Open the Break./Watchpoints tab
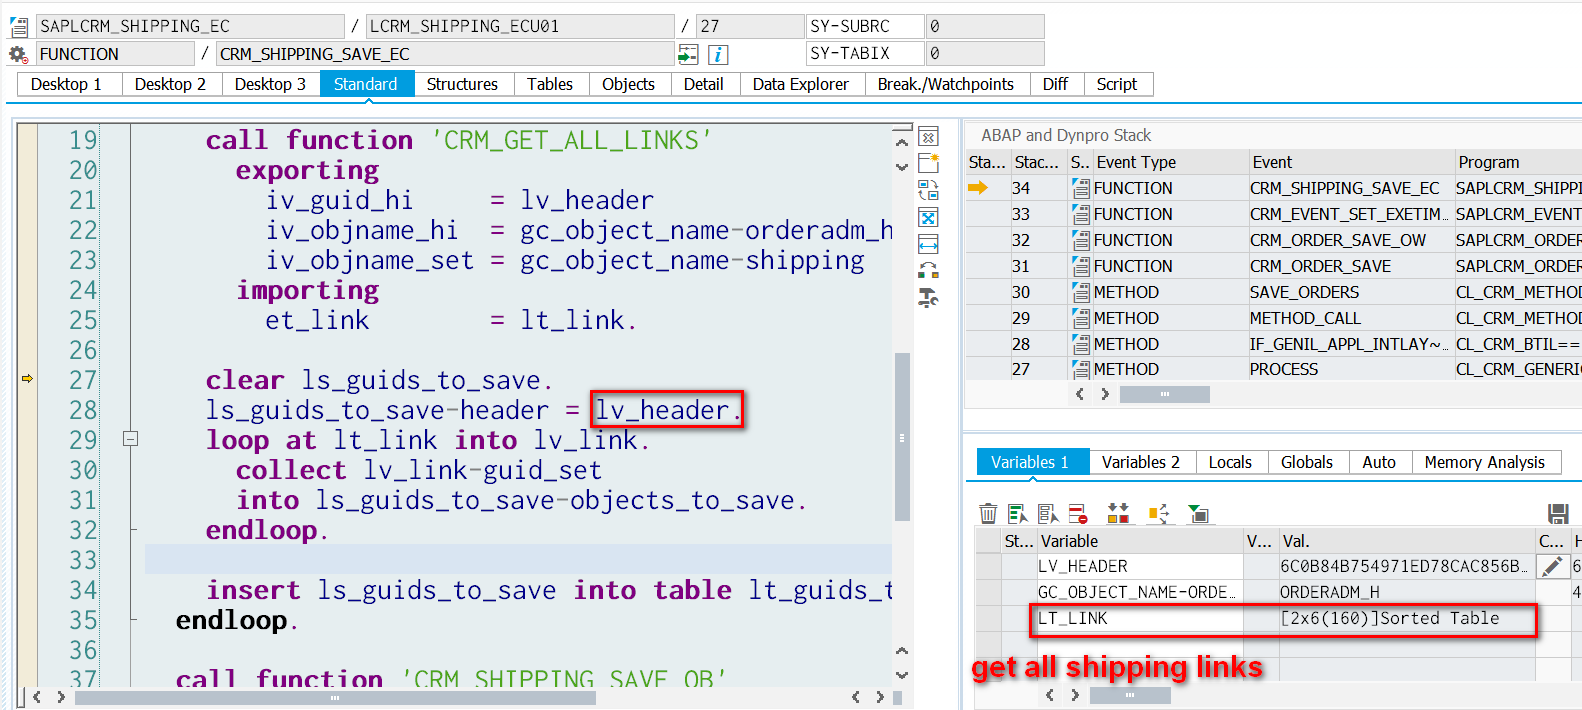The height and width of the screenshot is (710, 1582). [x=946, y=84]
